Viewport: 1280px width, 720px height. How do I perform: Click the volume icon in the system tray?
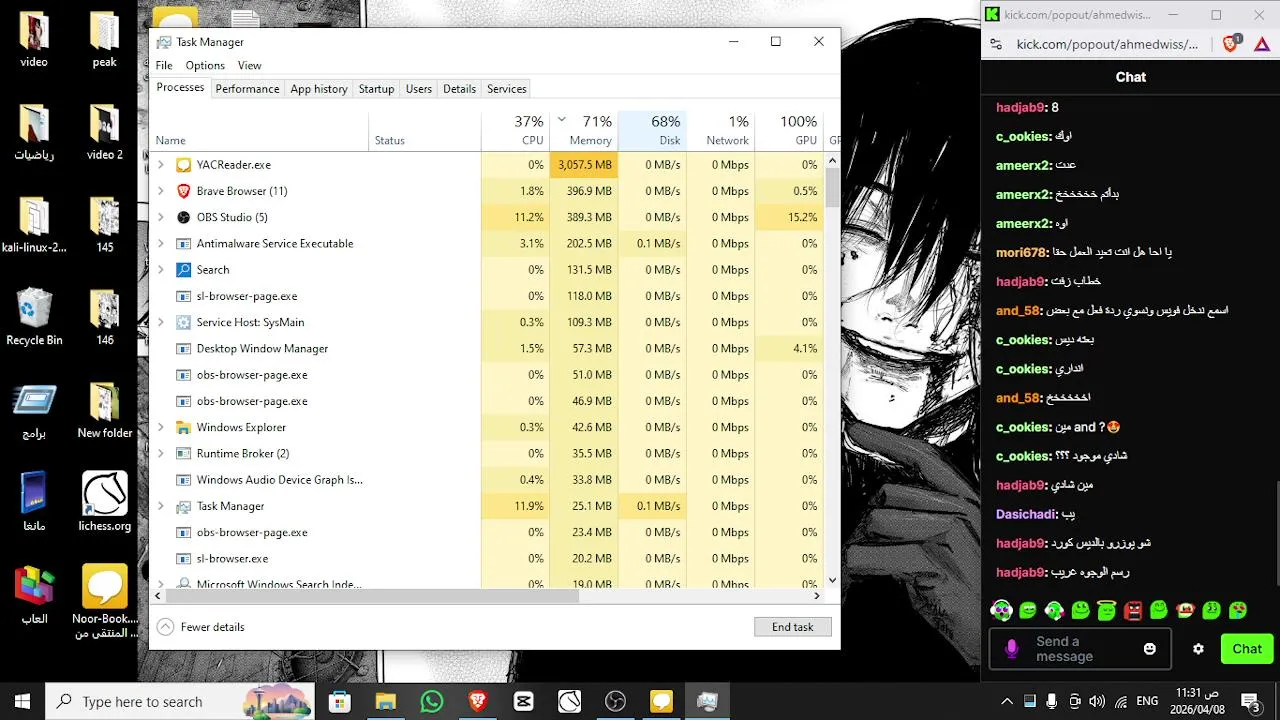1097,701
